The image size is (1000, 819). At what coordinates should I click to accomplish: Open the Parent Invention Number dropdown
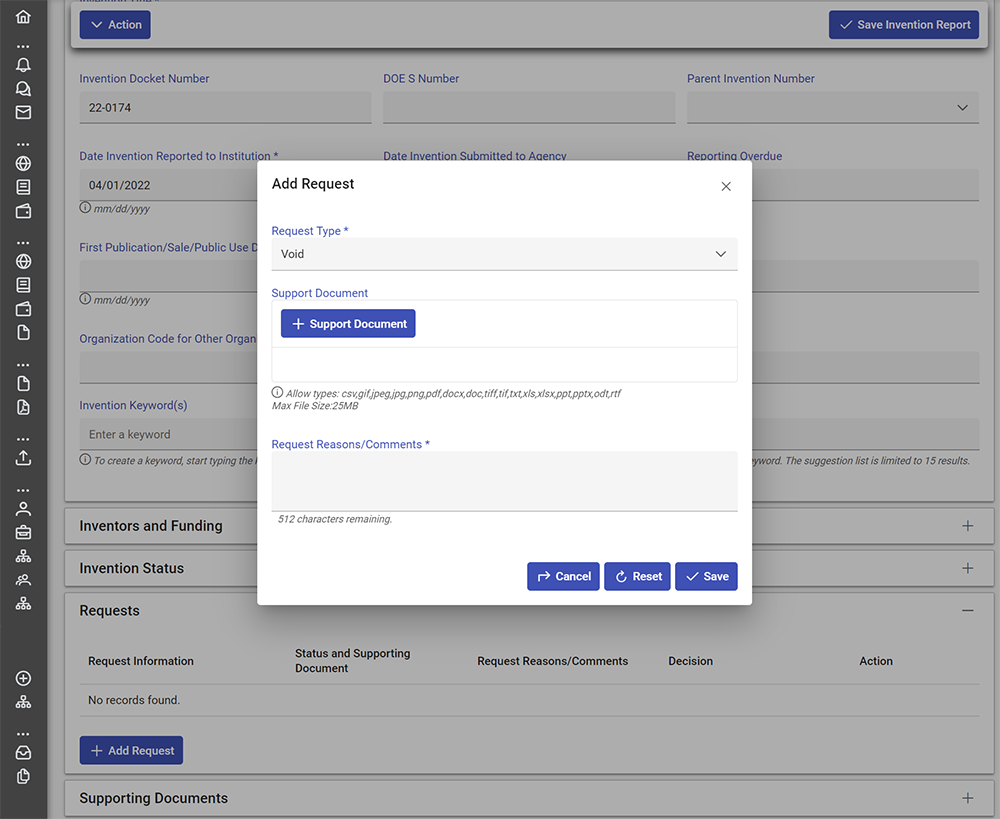point(832,108)
